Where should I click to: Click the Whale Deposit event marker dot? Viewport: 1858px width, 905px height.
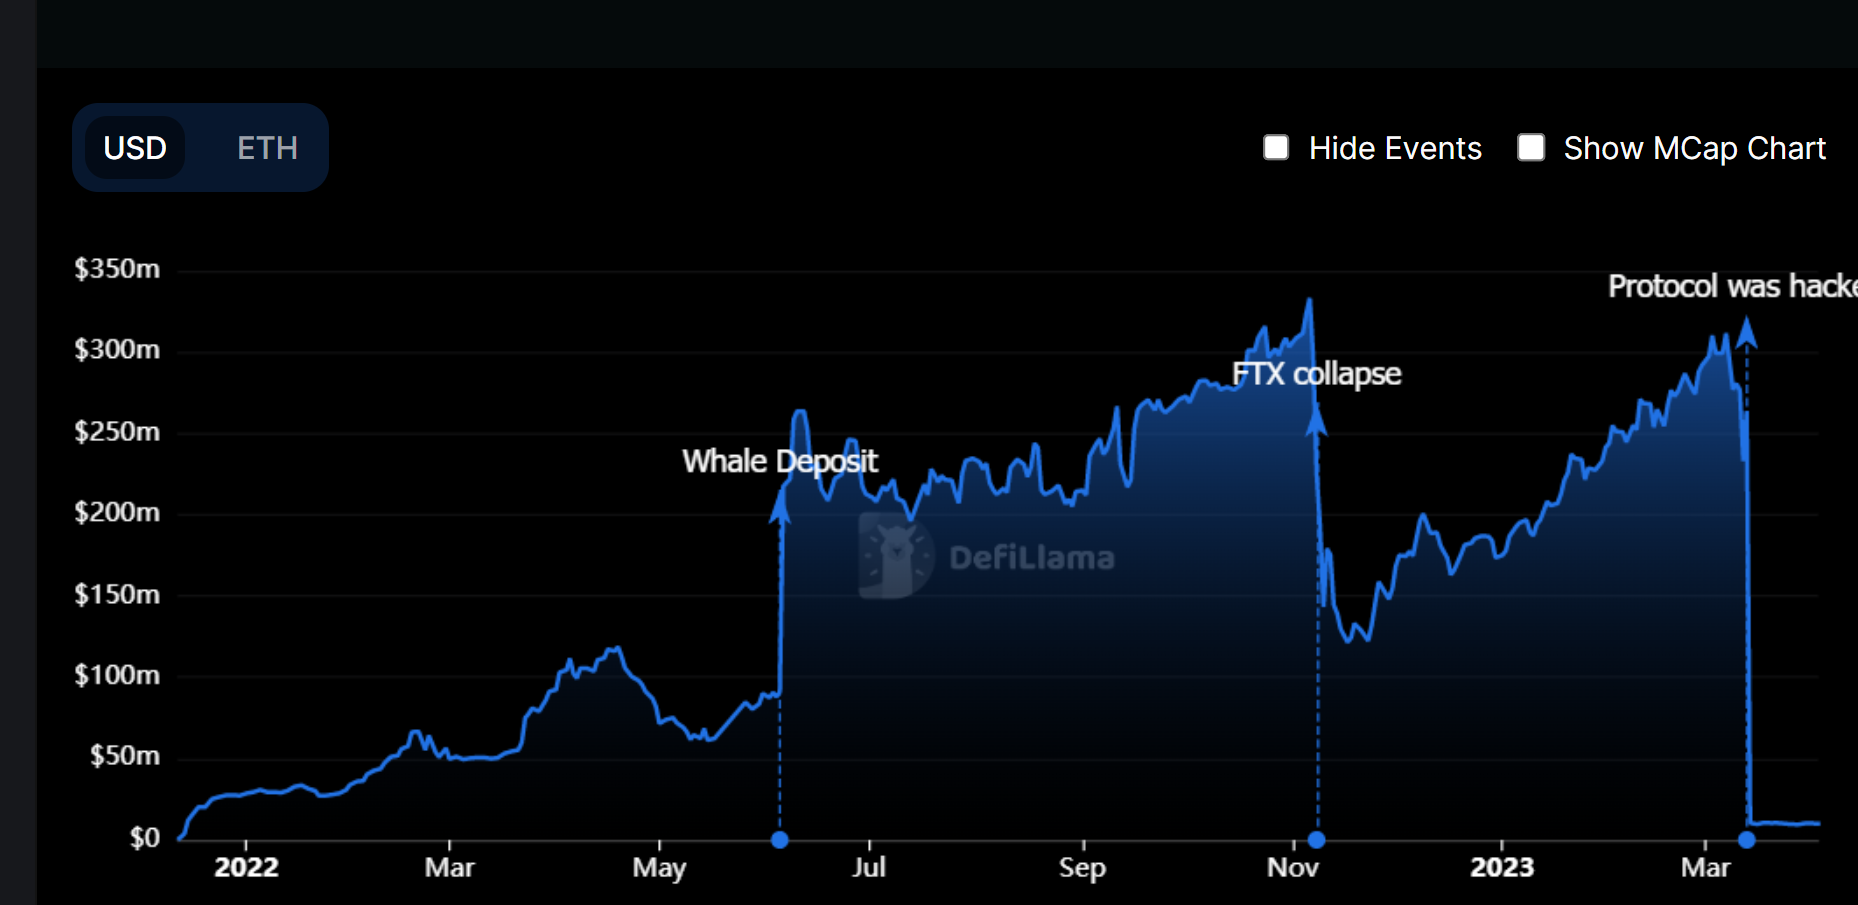click(780, 840)
